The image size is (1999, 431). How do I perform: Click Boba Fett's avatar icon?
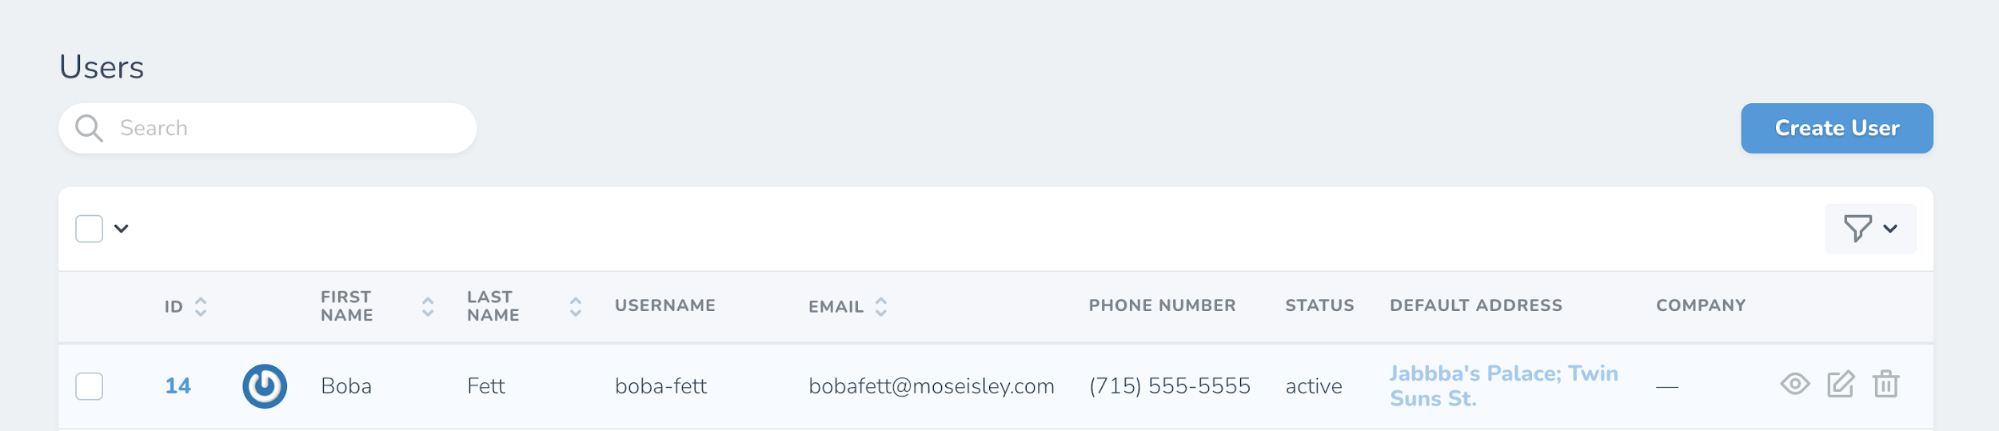pos(265,386)
